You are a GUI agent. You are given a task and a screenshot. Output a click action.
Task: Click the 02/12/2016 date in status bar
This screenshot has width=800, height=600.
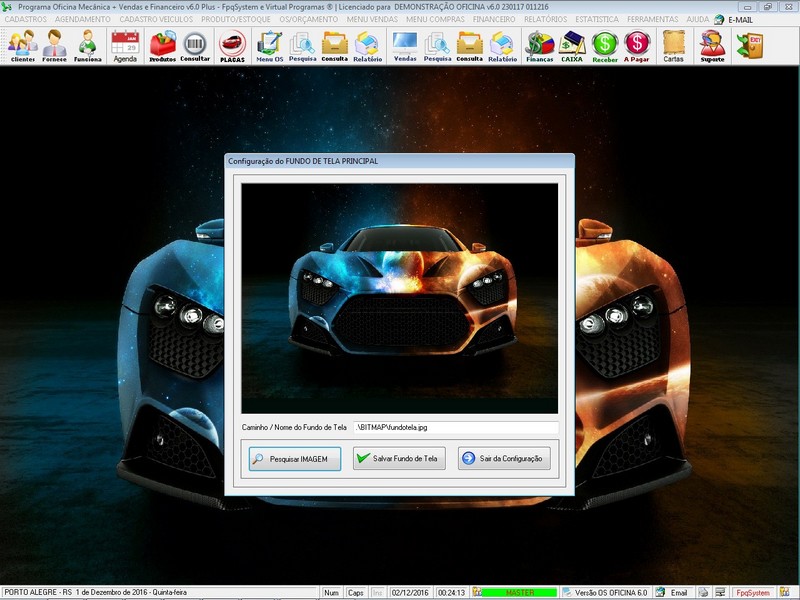coord(410,592)
